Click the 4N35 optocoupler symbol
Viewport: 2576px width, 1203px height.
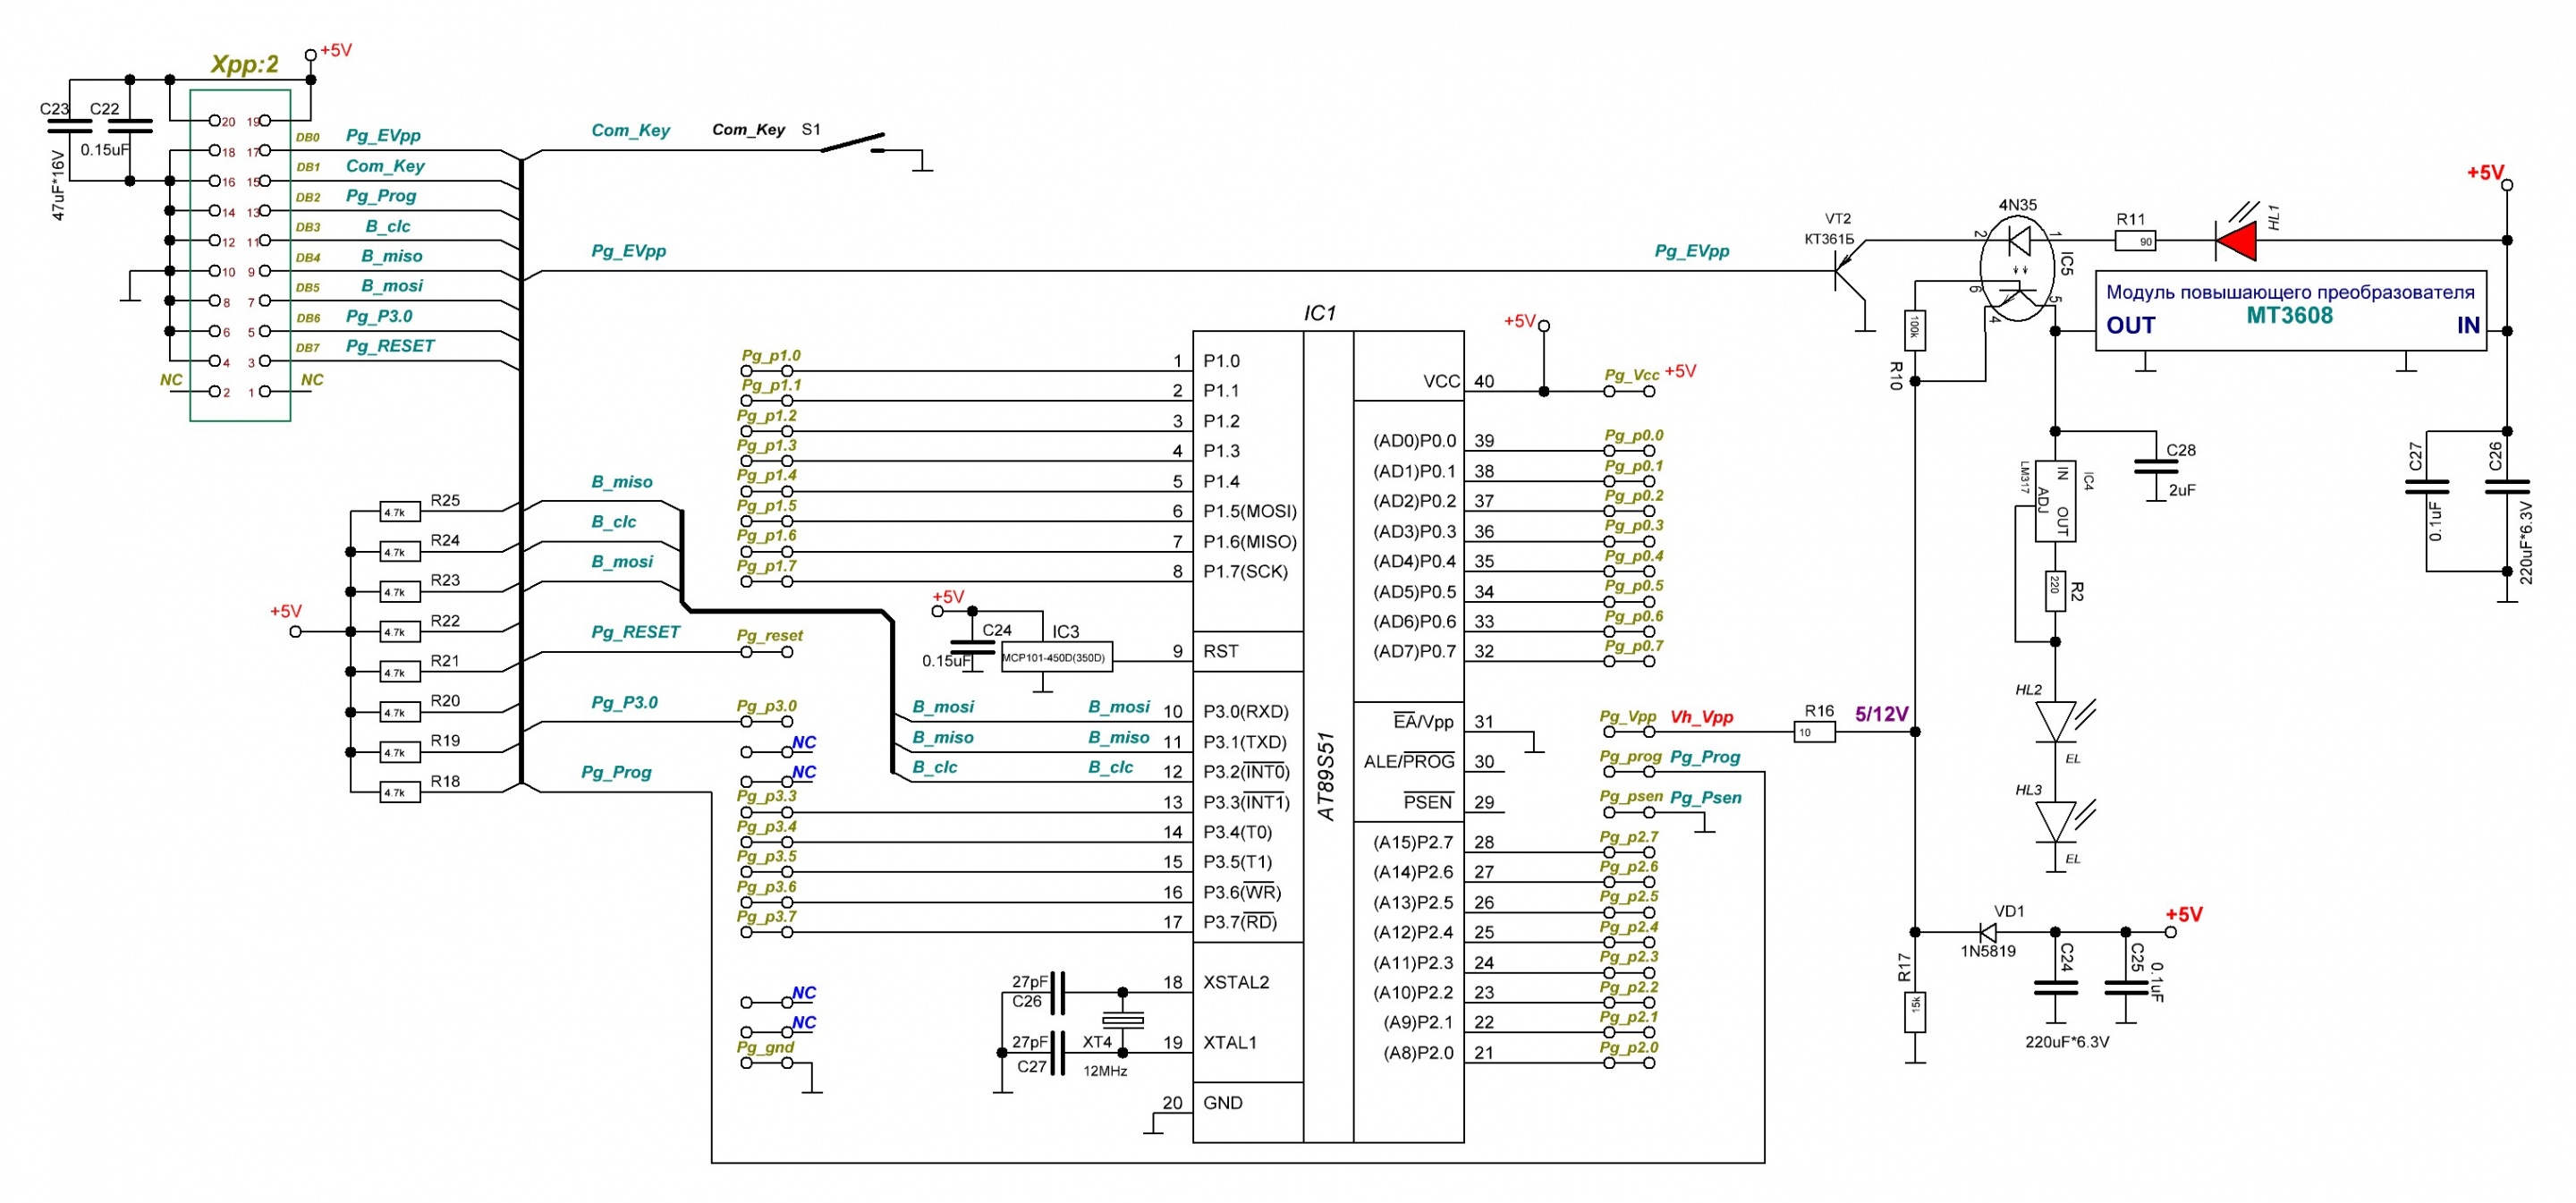click(x=2017, y=268)
